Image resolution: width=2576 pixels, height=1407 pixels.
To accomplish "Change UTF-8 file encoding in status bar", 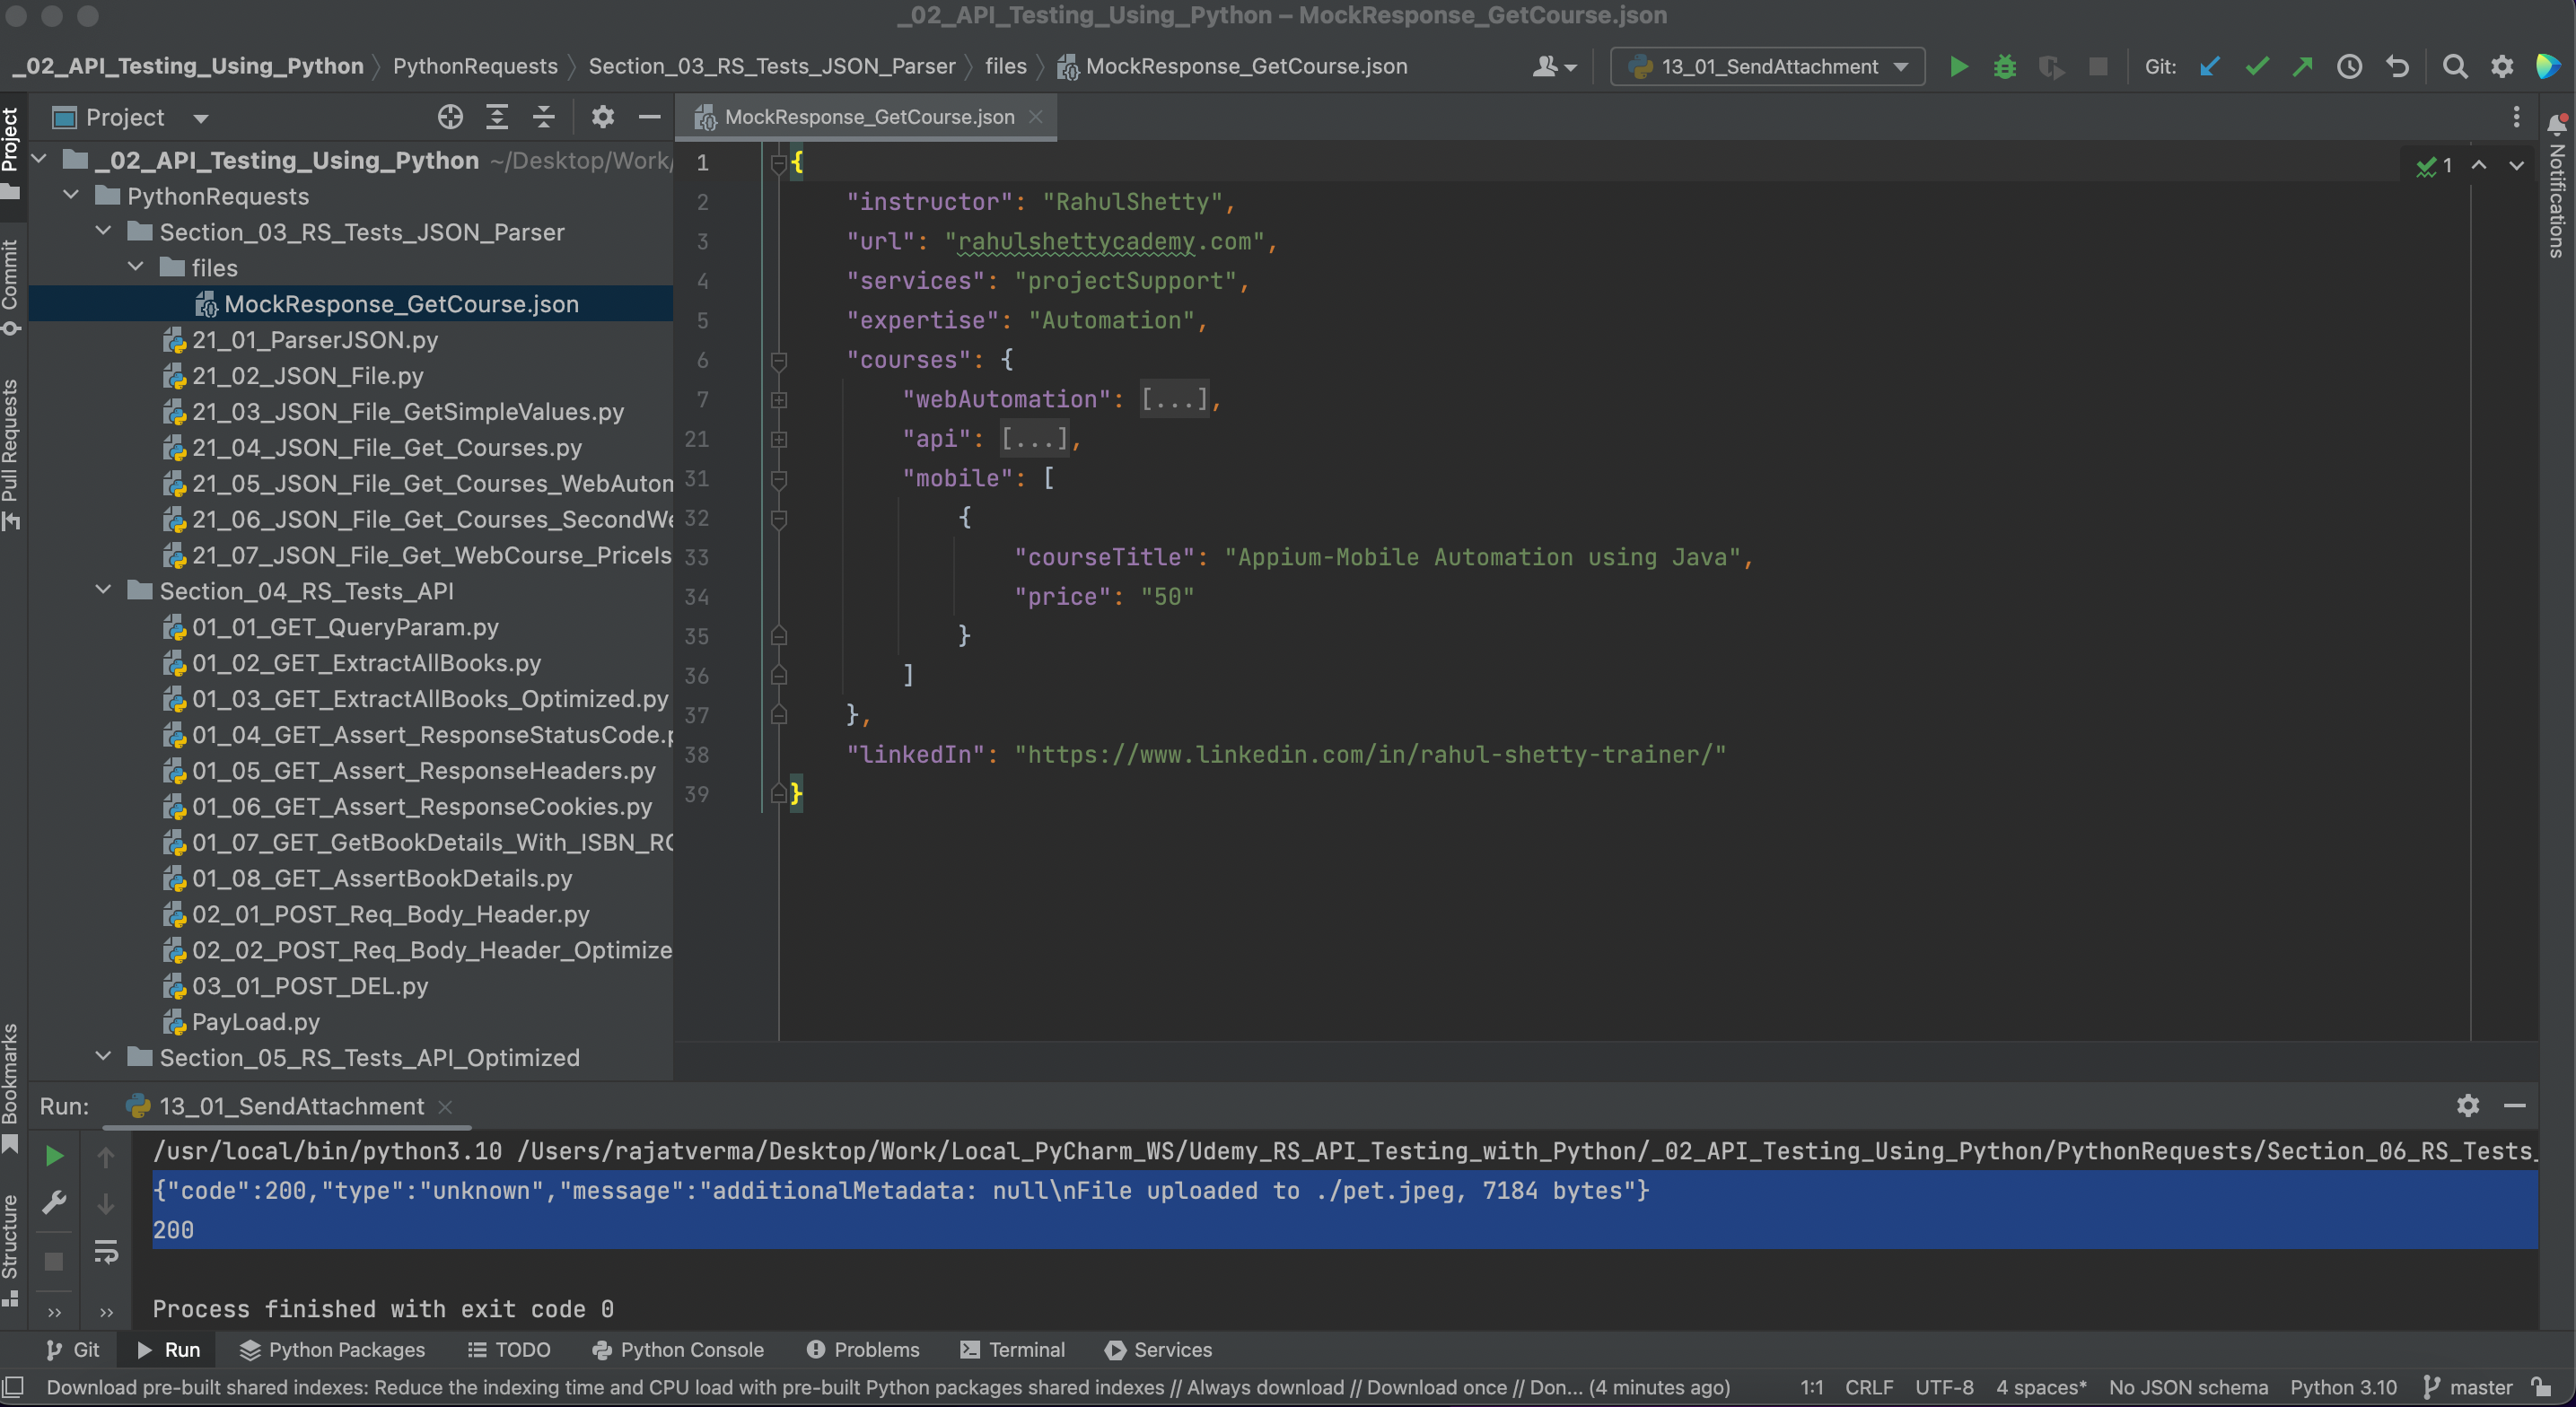I will (1944, 1387).
